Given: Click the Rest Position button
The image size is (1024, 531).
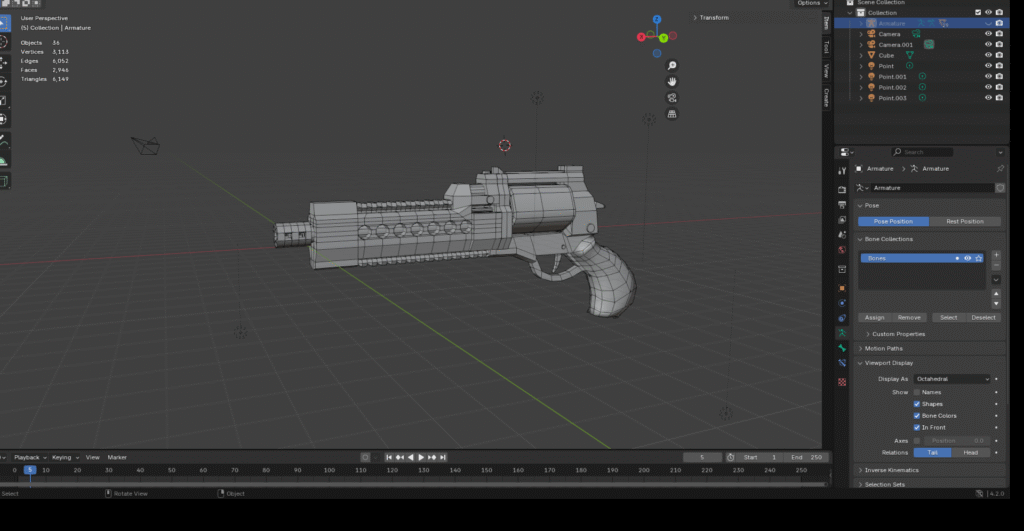Looking at the screenshot, I should click(x=964, y=221).
